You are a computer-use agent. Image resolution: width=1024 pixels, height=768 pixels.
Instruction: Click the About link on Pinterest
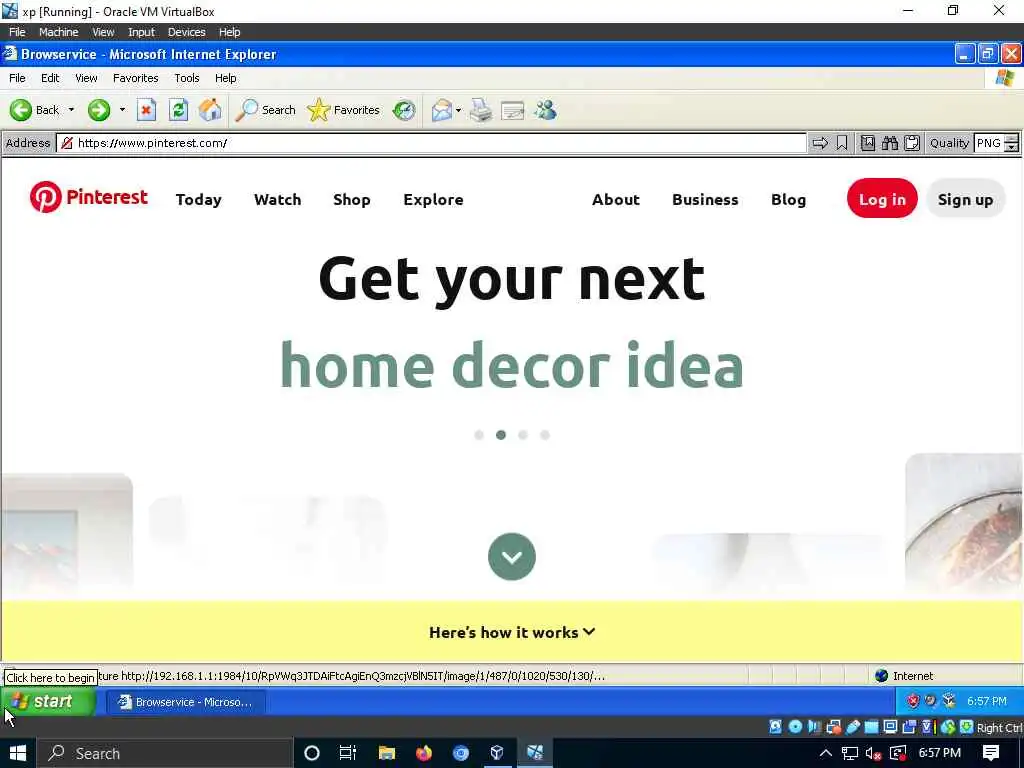coord(616,200)
